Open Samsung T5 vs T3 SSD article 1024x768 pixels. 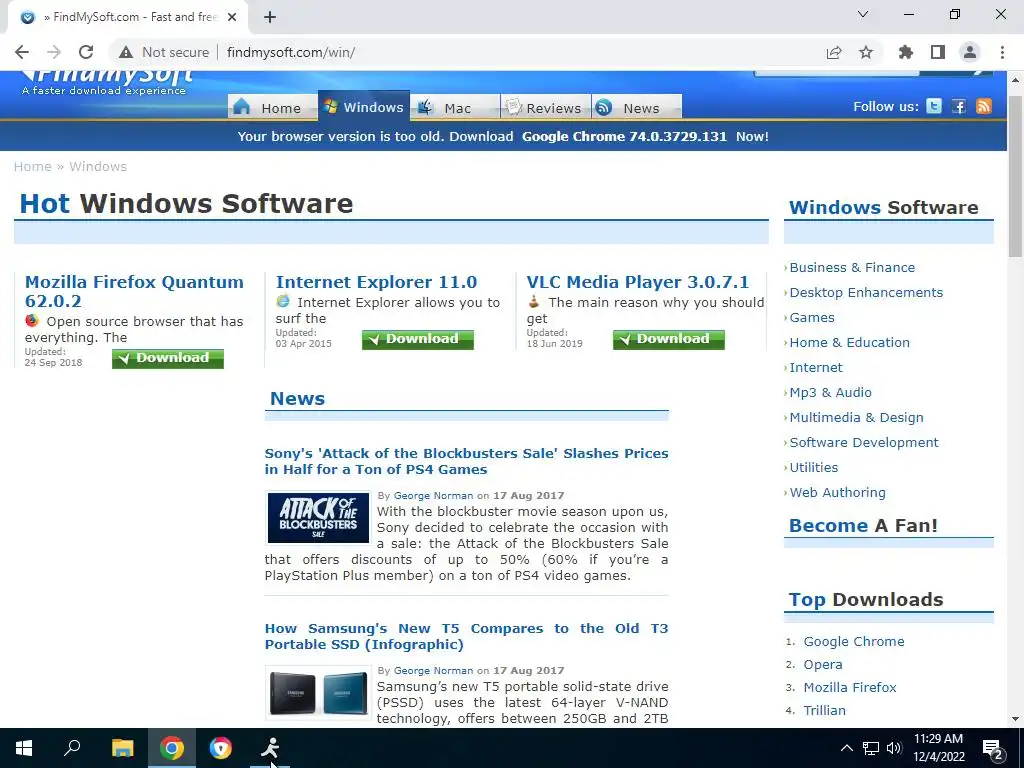click(x=466, y=636)
